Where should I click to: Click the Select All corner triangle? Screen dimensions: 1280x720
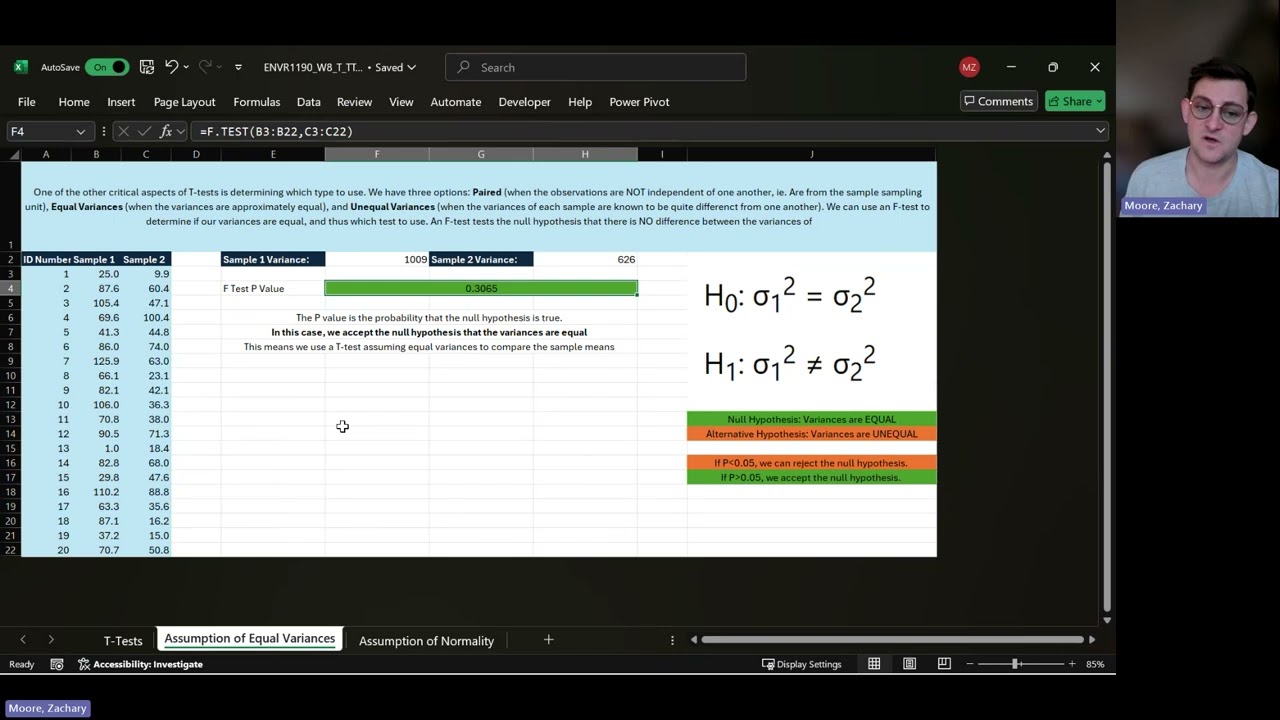pos(14,154)
